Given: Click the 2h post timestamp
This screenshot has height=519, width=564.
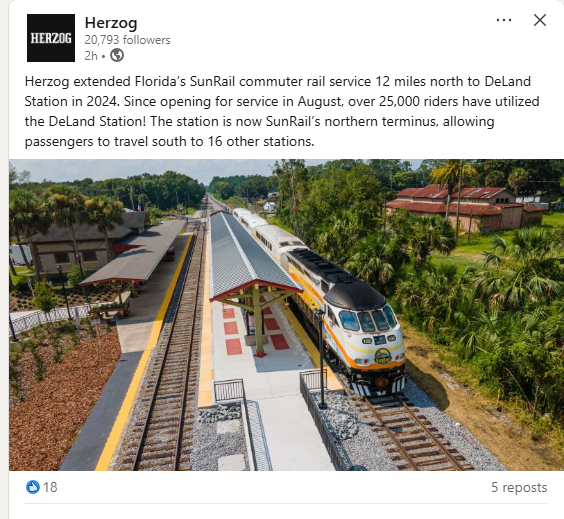Looking at the screenshot, I should [x=91, y=56].
